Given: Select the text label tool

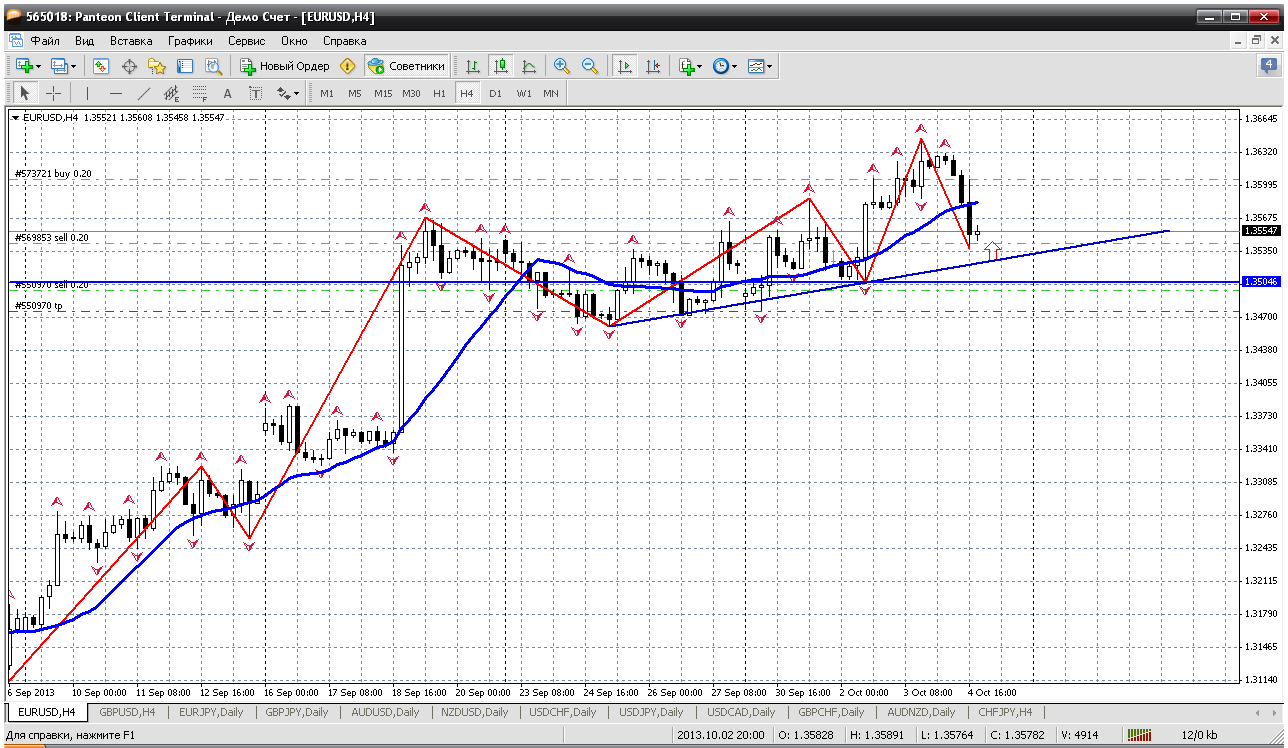Looking at the screenshot, I should (x=255, y=93).
